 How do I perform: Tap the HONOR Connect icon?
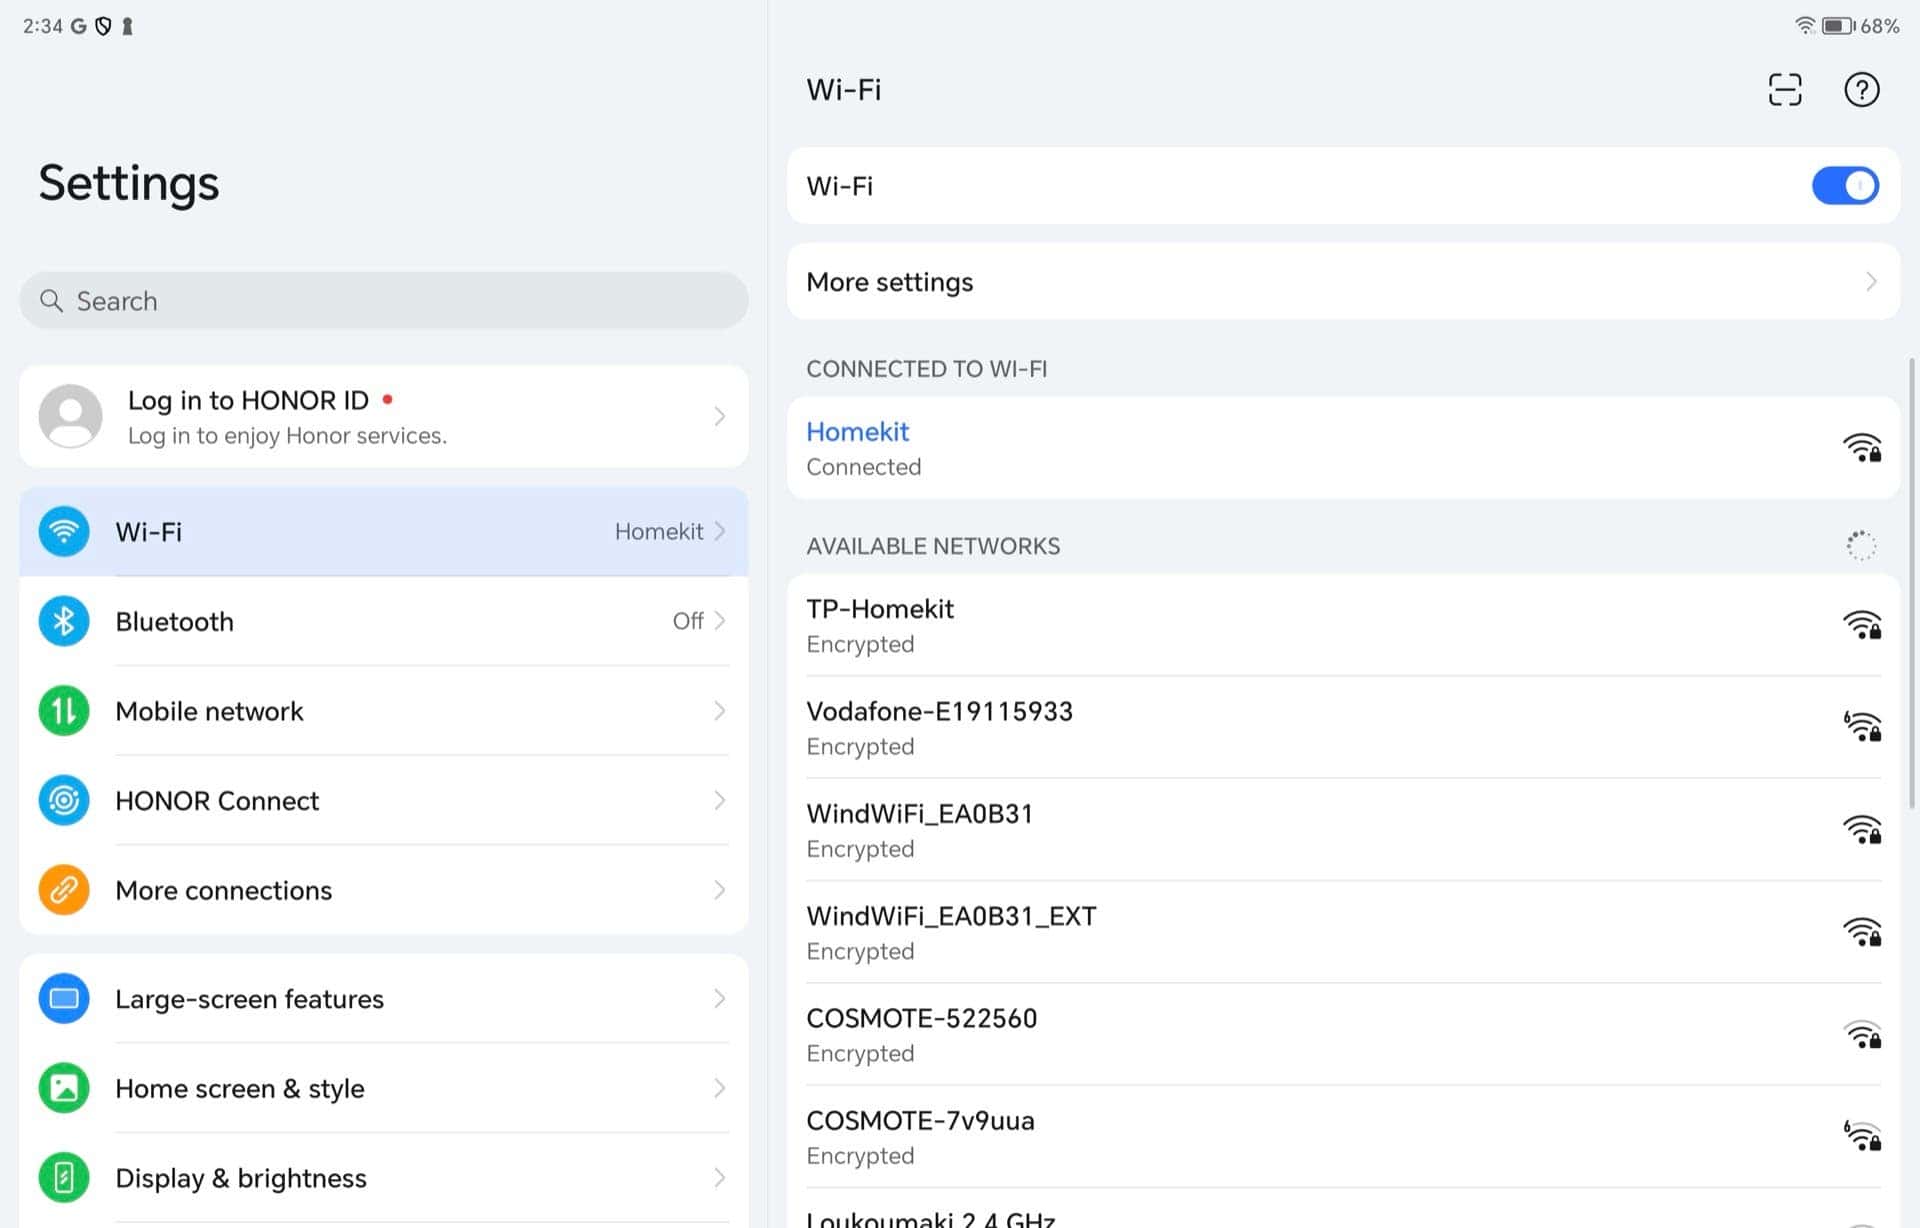tap(64, 800)
